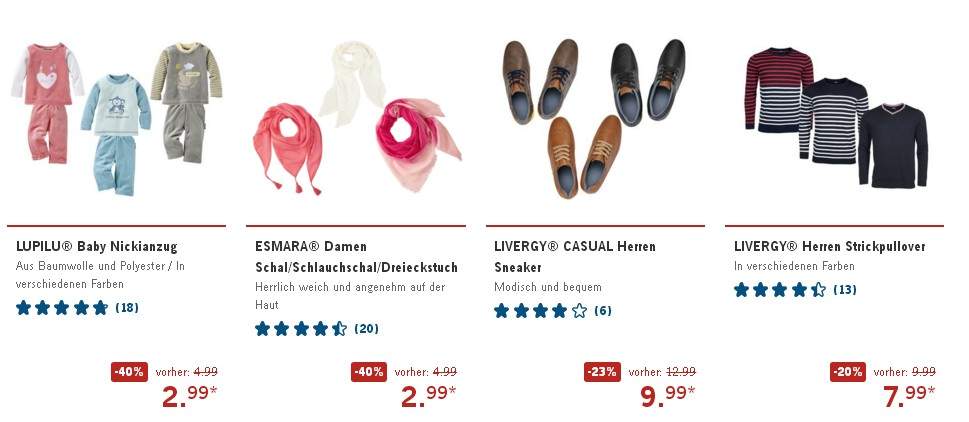Click the -23% discount badge
This screenshot has height=422, width=969.
pos(602,372)
